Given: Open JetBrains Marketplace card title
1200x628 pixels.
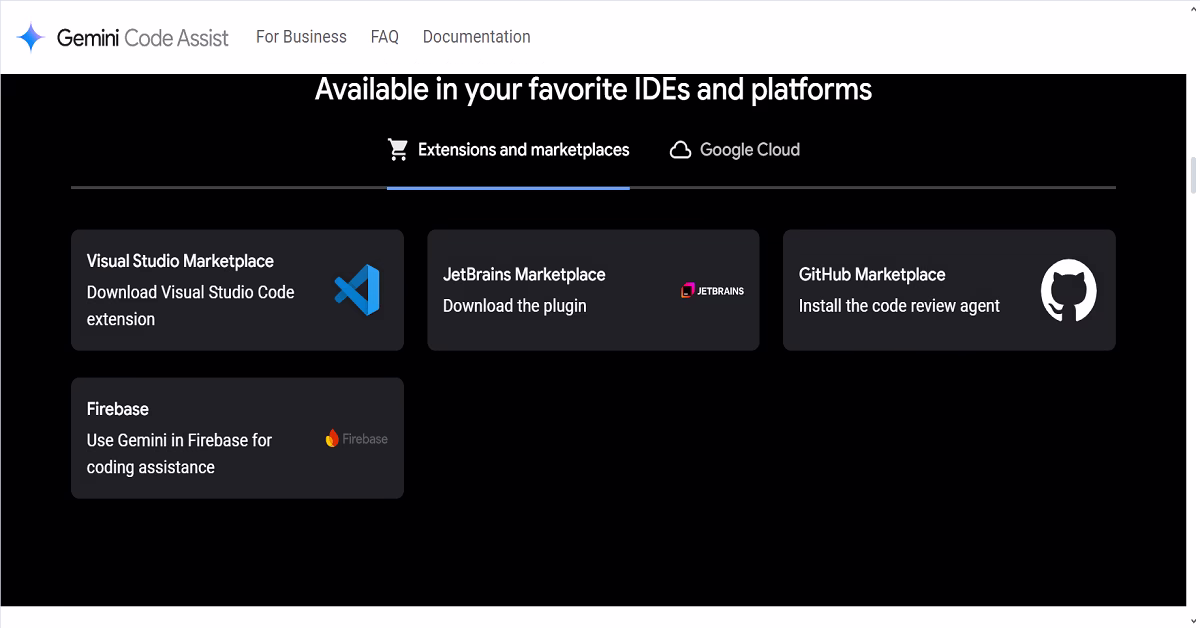Looking at the screenshot, I should coord(524,275).
